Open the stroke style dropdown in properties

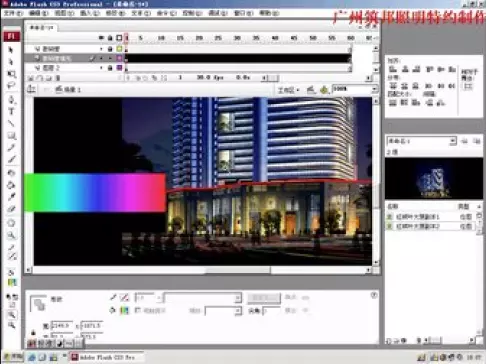tap(238, 298)
